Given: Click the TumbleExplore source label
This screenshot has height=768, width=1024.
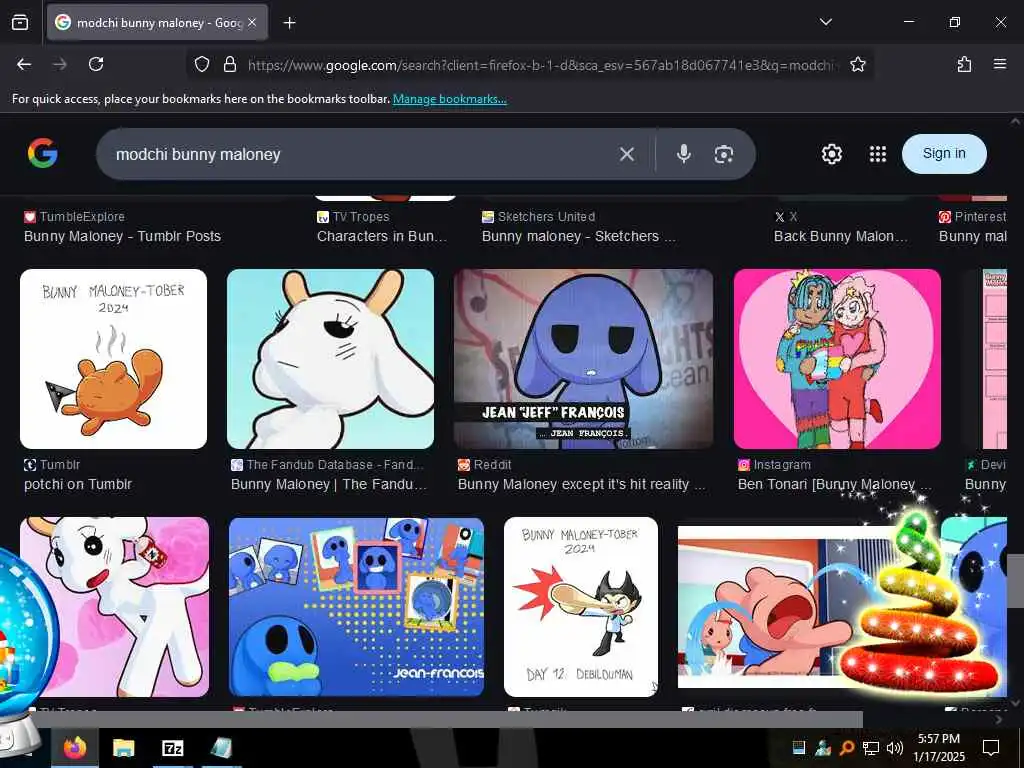Looking at the screenshot, I should [82, 217].
